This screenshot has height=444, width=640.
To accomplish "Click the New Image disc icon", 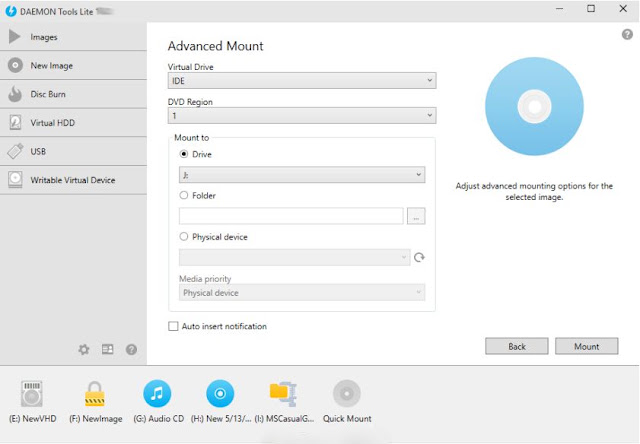I will point(15,65).
